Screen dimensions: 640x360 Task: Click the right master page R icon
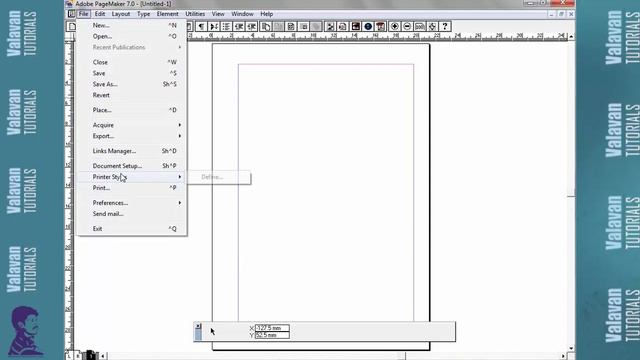click(x=78, y=356)
